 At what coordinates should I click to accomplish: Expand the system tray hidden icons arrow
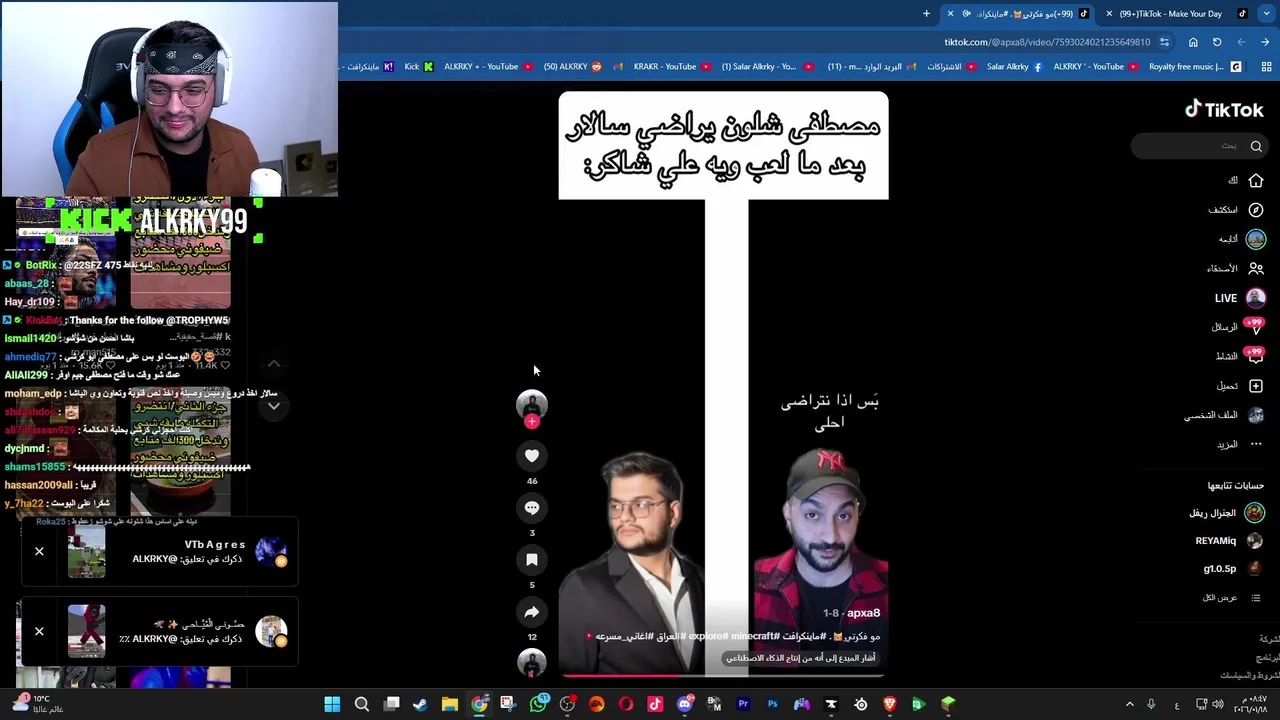1130,704
